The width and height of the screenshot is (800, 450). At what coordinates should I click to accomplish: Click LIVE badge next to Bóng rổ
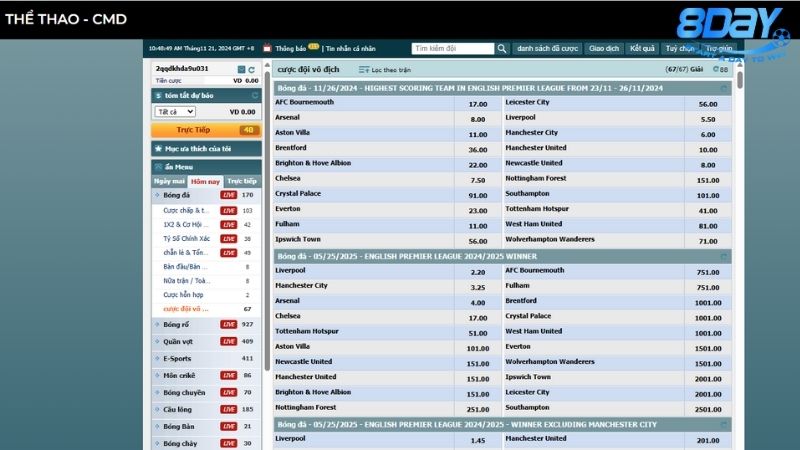pyautogui.click(x=229, y=324)
